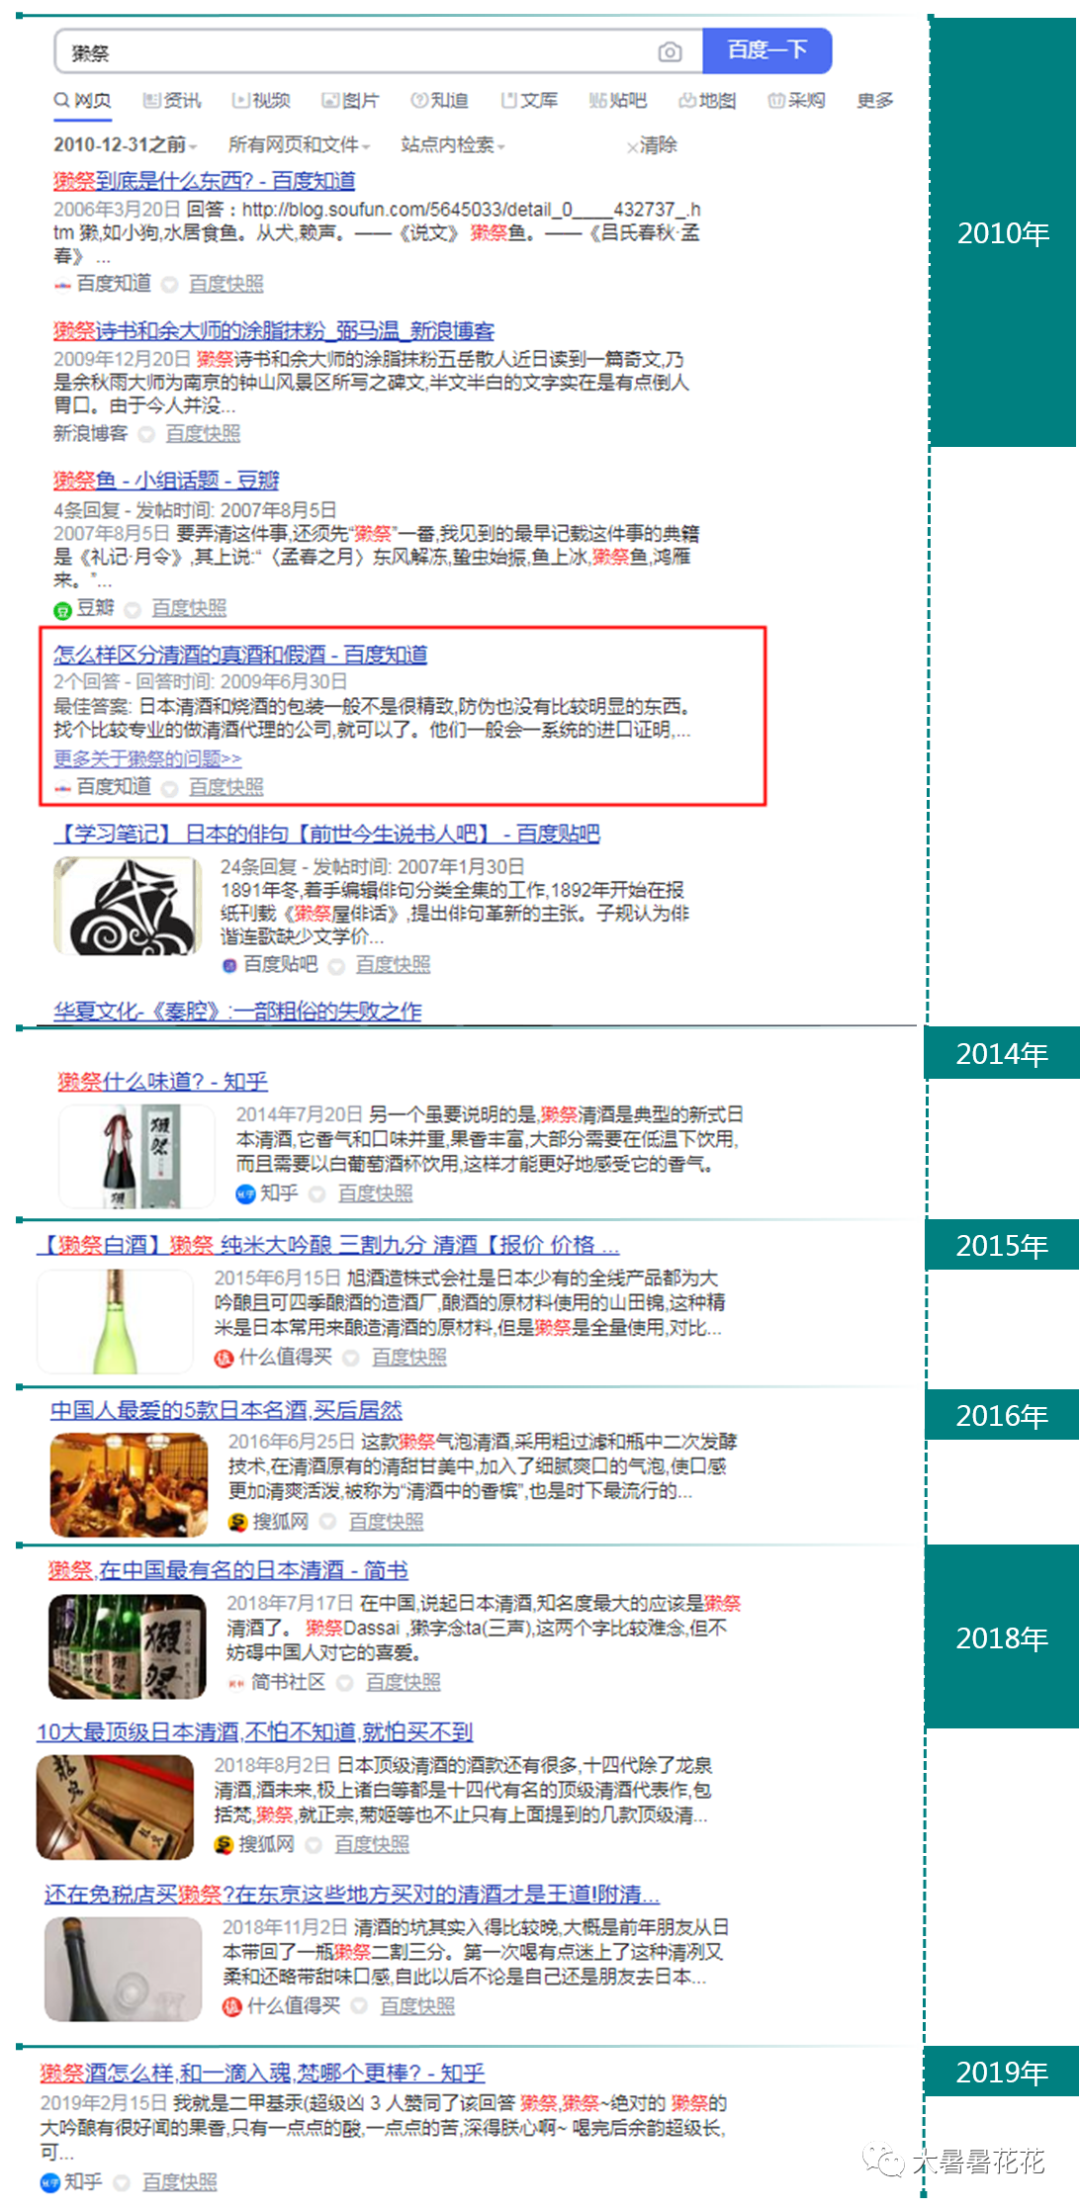Click the sake bottle thumbnail of 獭祭什么味道
This screenshot has width=1080, height=2209.
[137, 1156]
